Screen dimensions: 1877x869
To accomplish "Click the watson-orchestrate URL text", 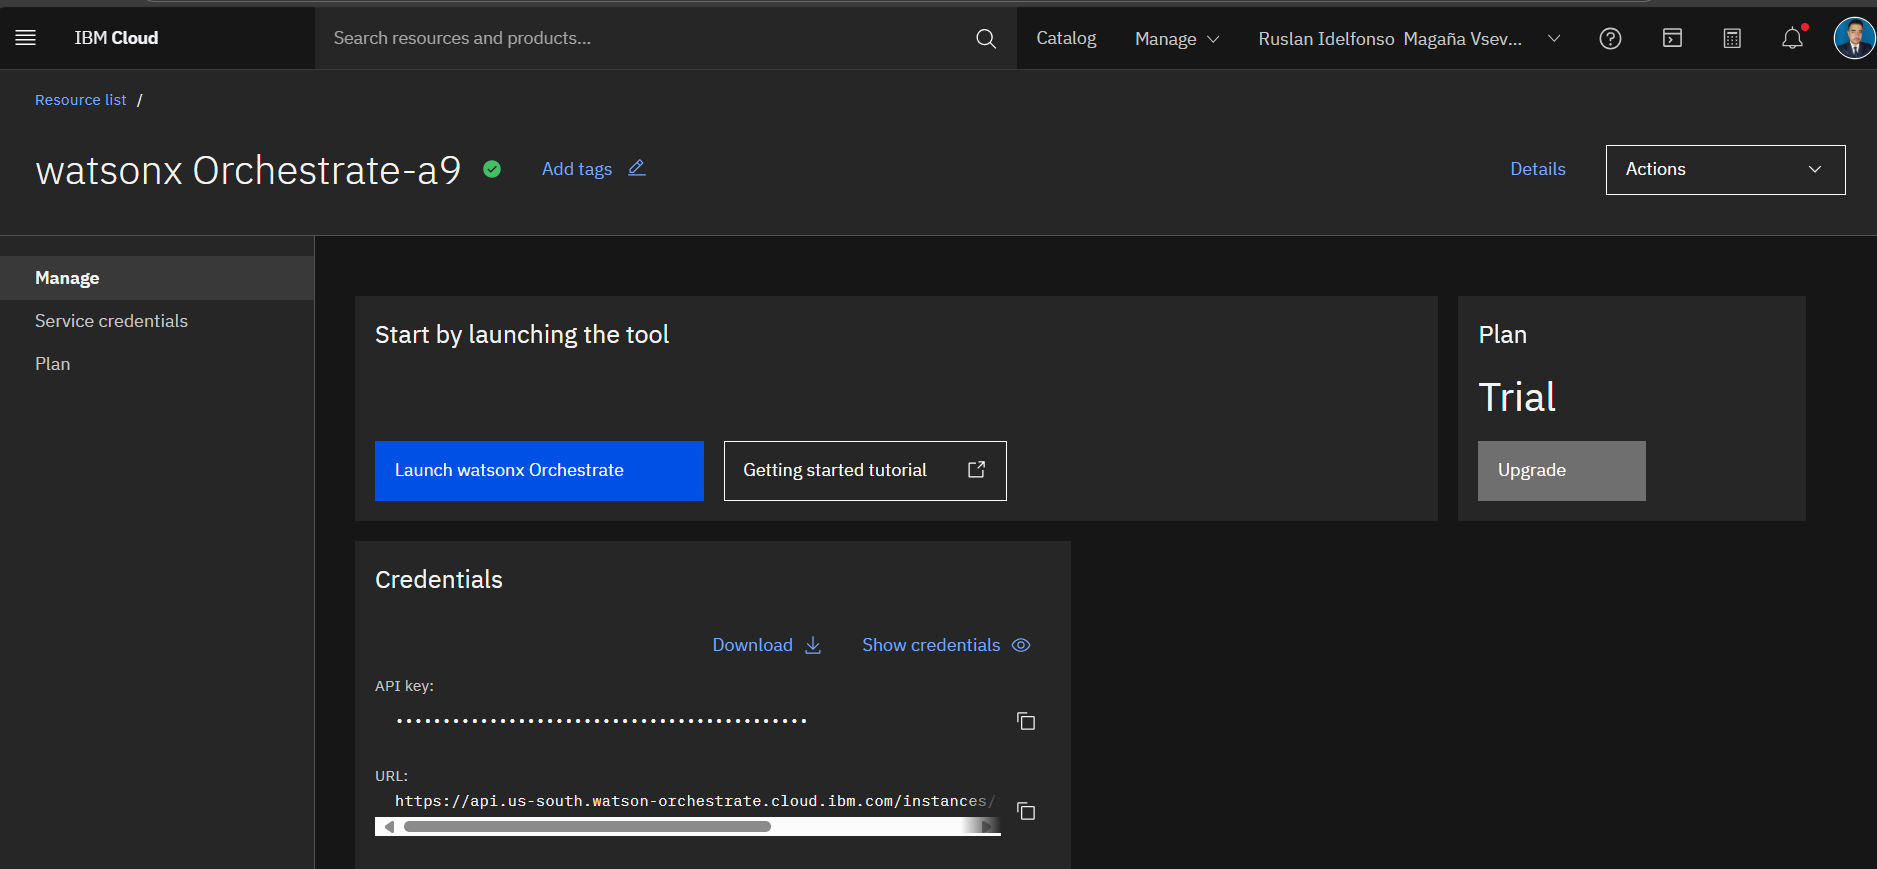I will (695, 801).
